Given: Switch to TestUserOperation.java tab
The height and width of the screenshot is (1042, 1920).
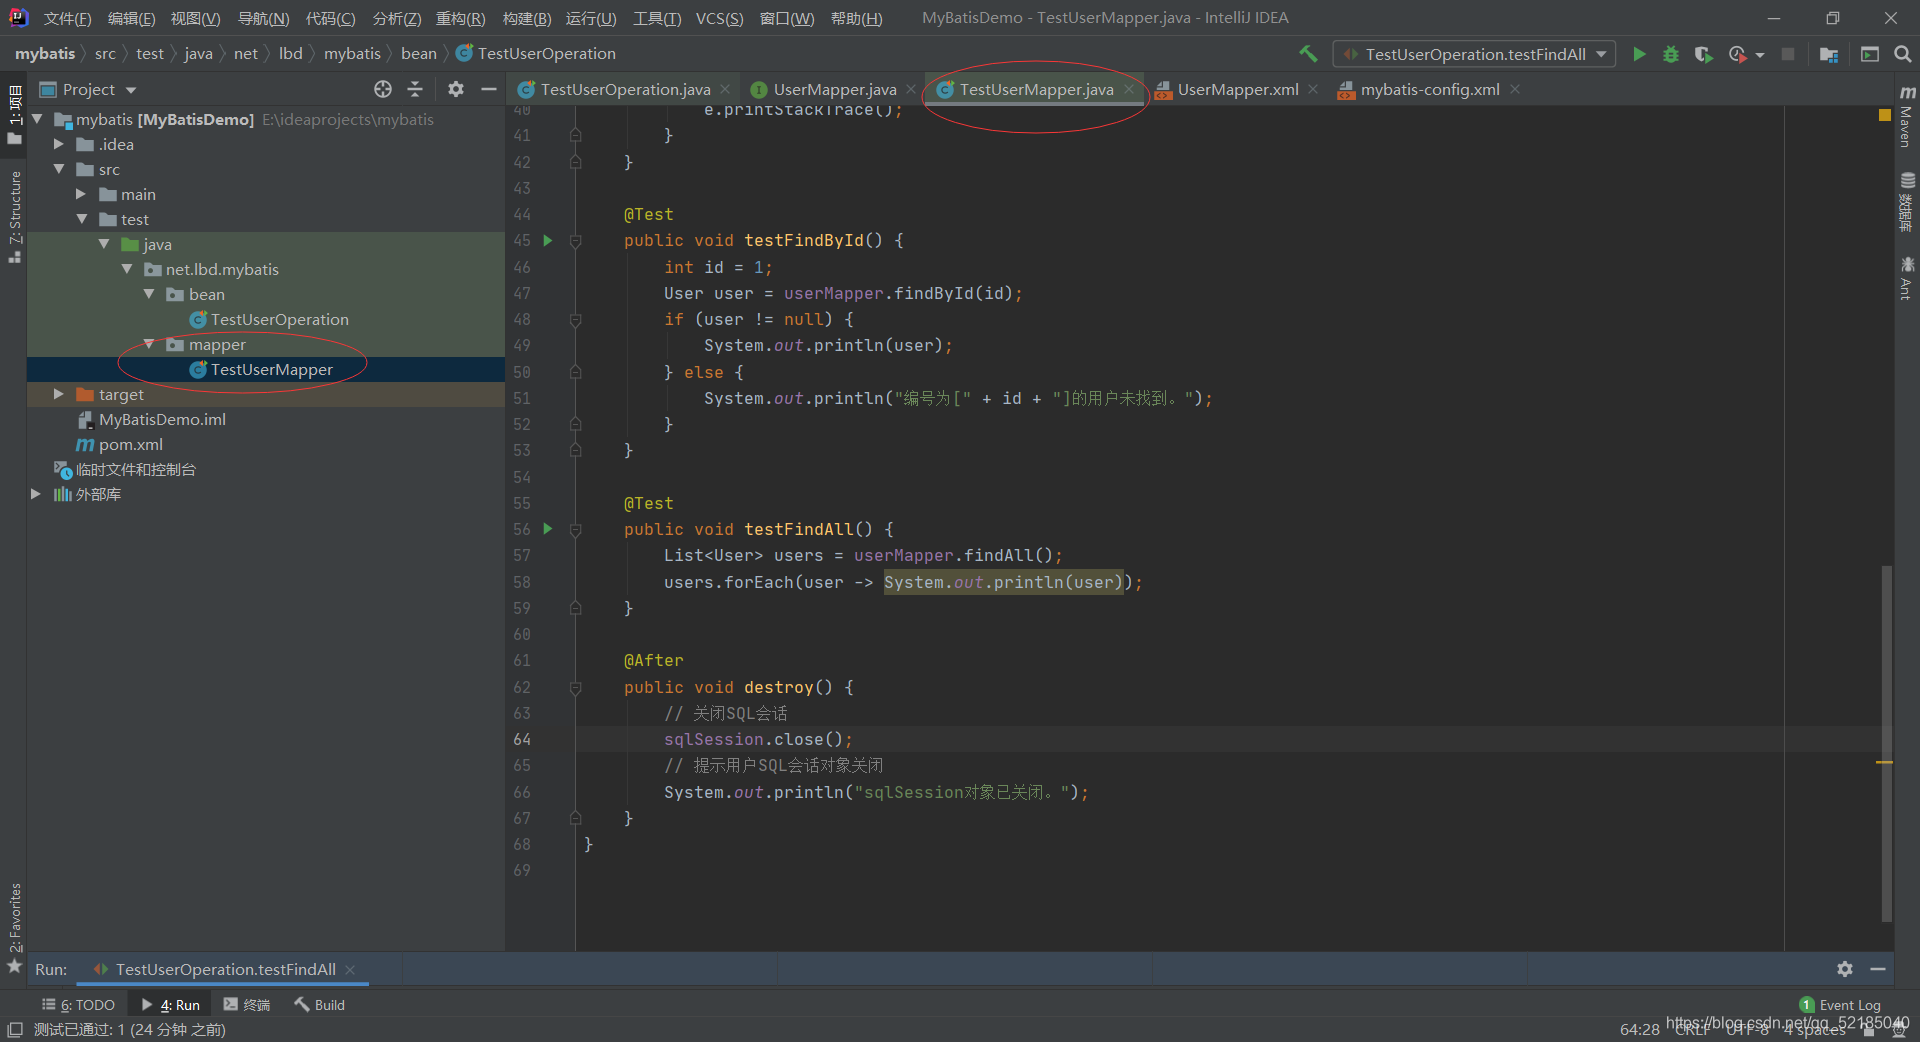Looking at the screenshot, I should (x=625, y=89).
